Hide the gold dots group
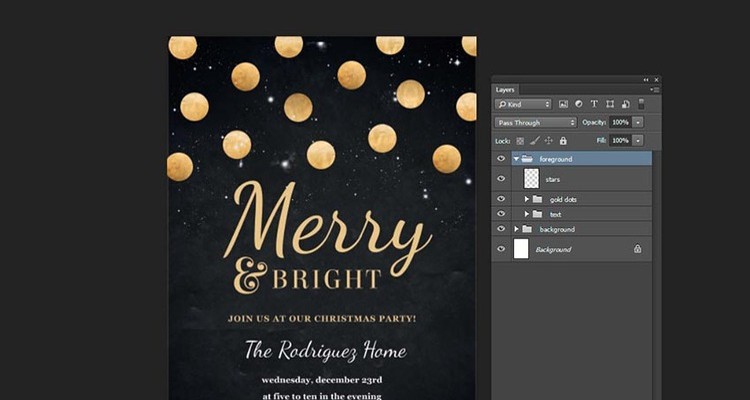Viewport: 750px width, 400px height. (x=501, y=199)
